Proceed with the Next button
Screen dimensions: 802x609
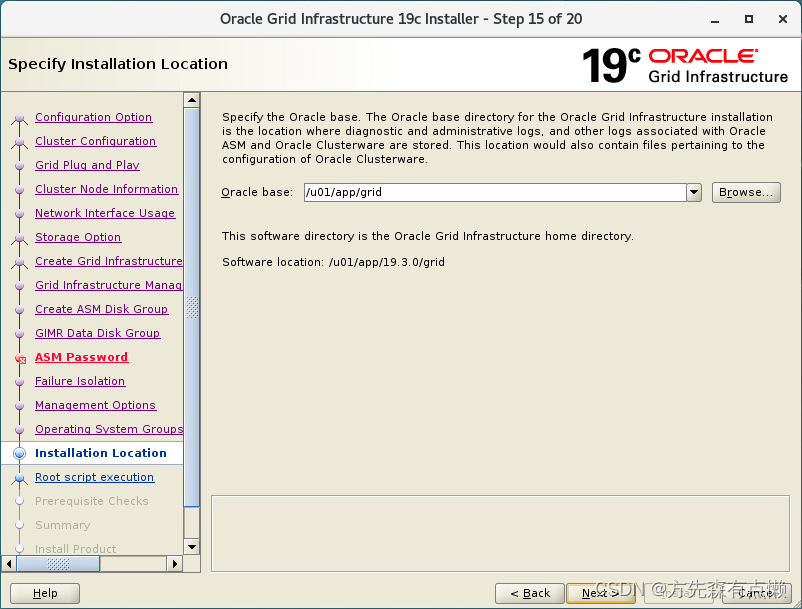[x=600, y=593]
